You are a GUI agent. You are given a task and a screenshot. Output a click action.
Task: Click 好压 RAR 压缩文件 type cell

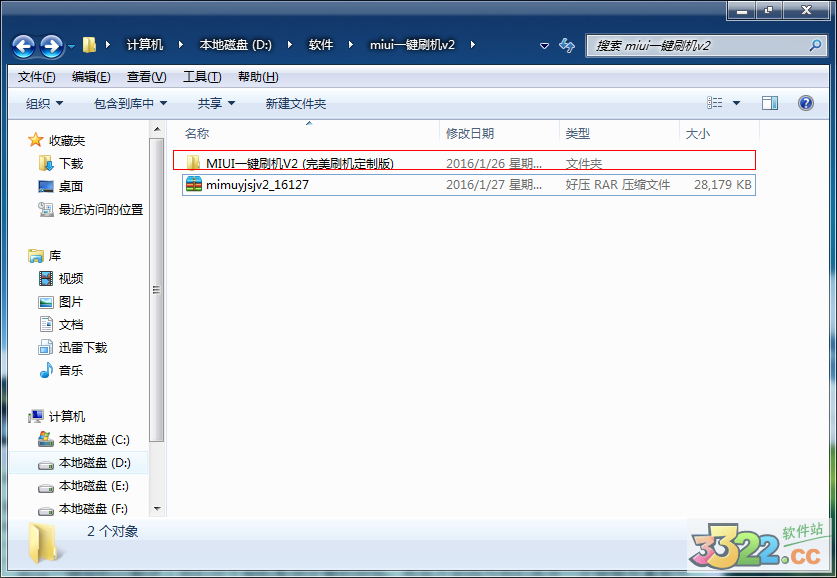pos(618,185)
